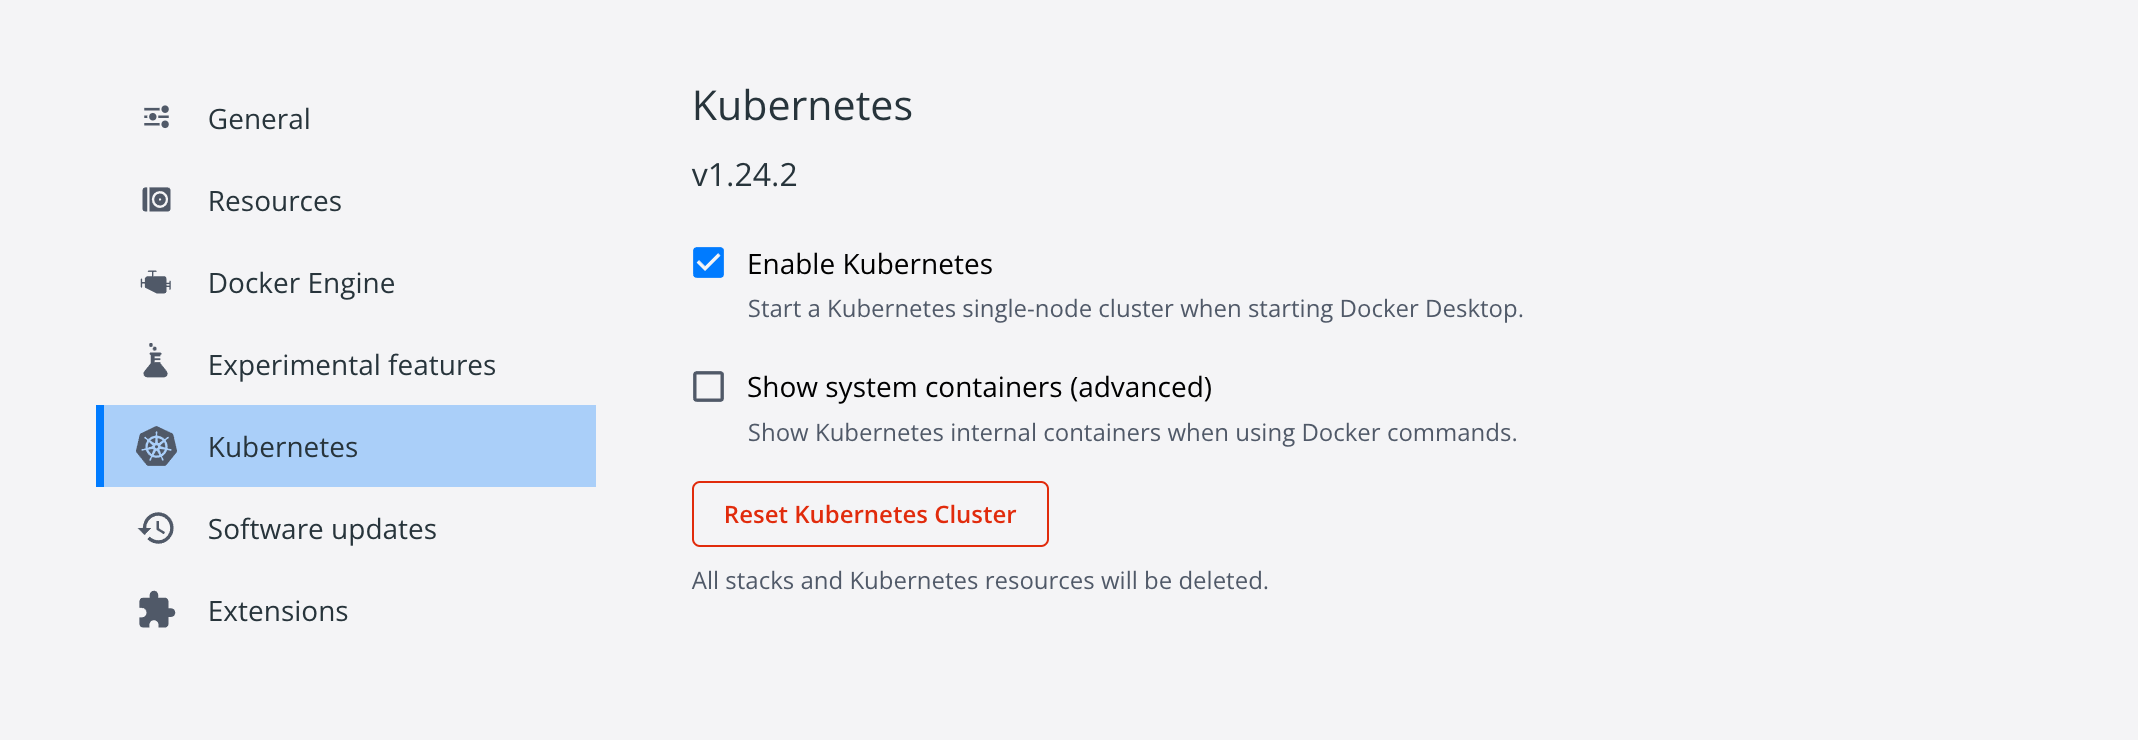Click the Experimental features flask icon
Image resolution: width=2138 pixels, height=740 pixels.
click(156, 362)
